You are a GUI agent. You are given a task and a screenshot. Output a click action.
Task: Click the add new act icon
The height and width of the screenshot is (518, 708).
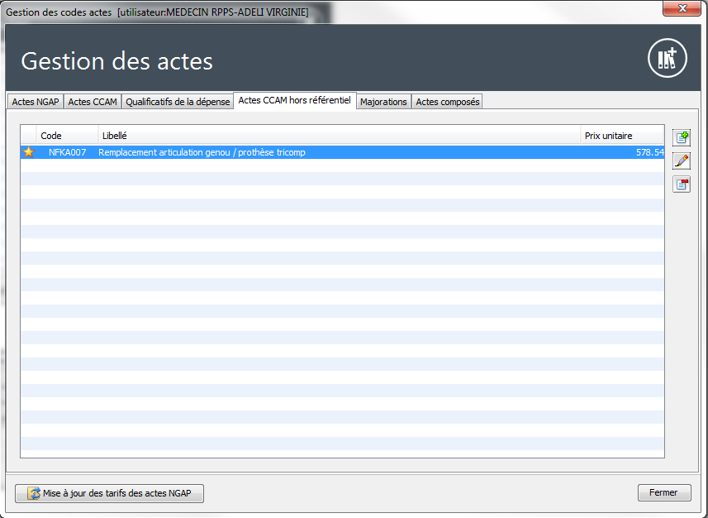click(x=681, y=138)
